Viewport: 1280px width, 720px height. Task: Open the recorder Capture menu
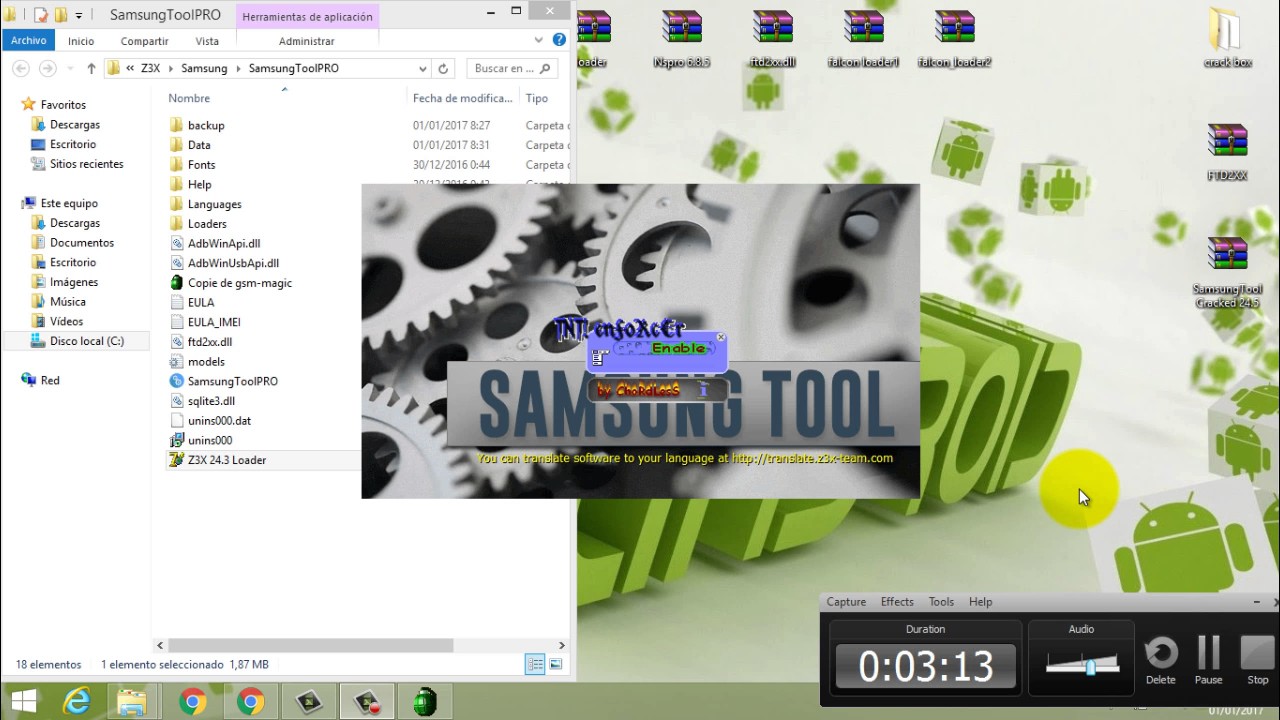coord(846,602)
